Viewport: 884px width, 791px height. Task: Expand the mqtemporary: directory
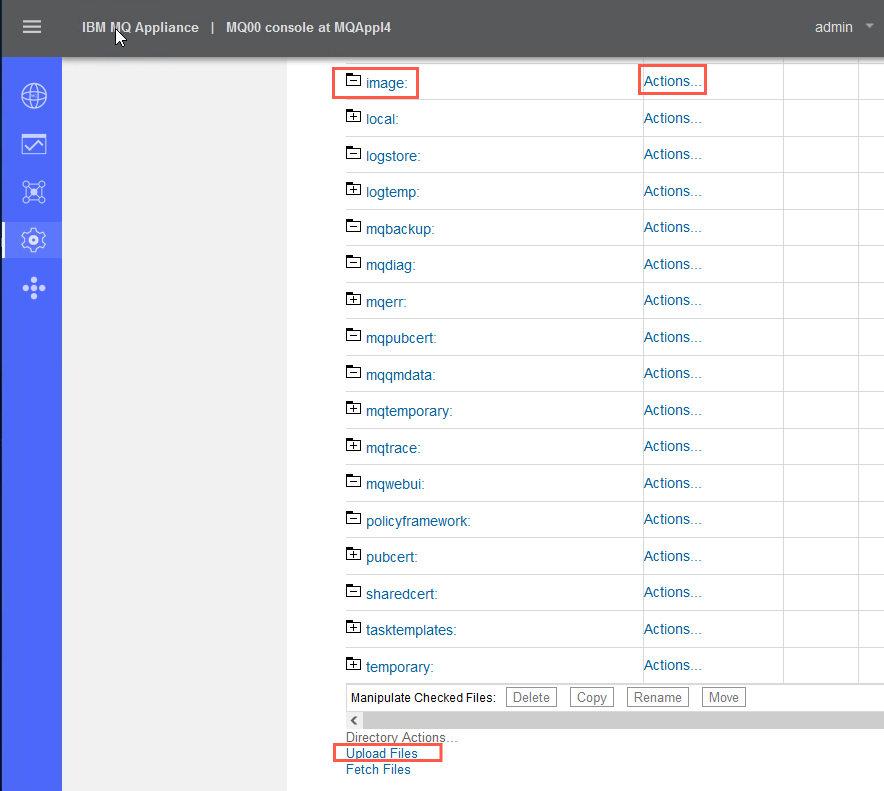(353, 408)
